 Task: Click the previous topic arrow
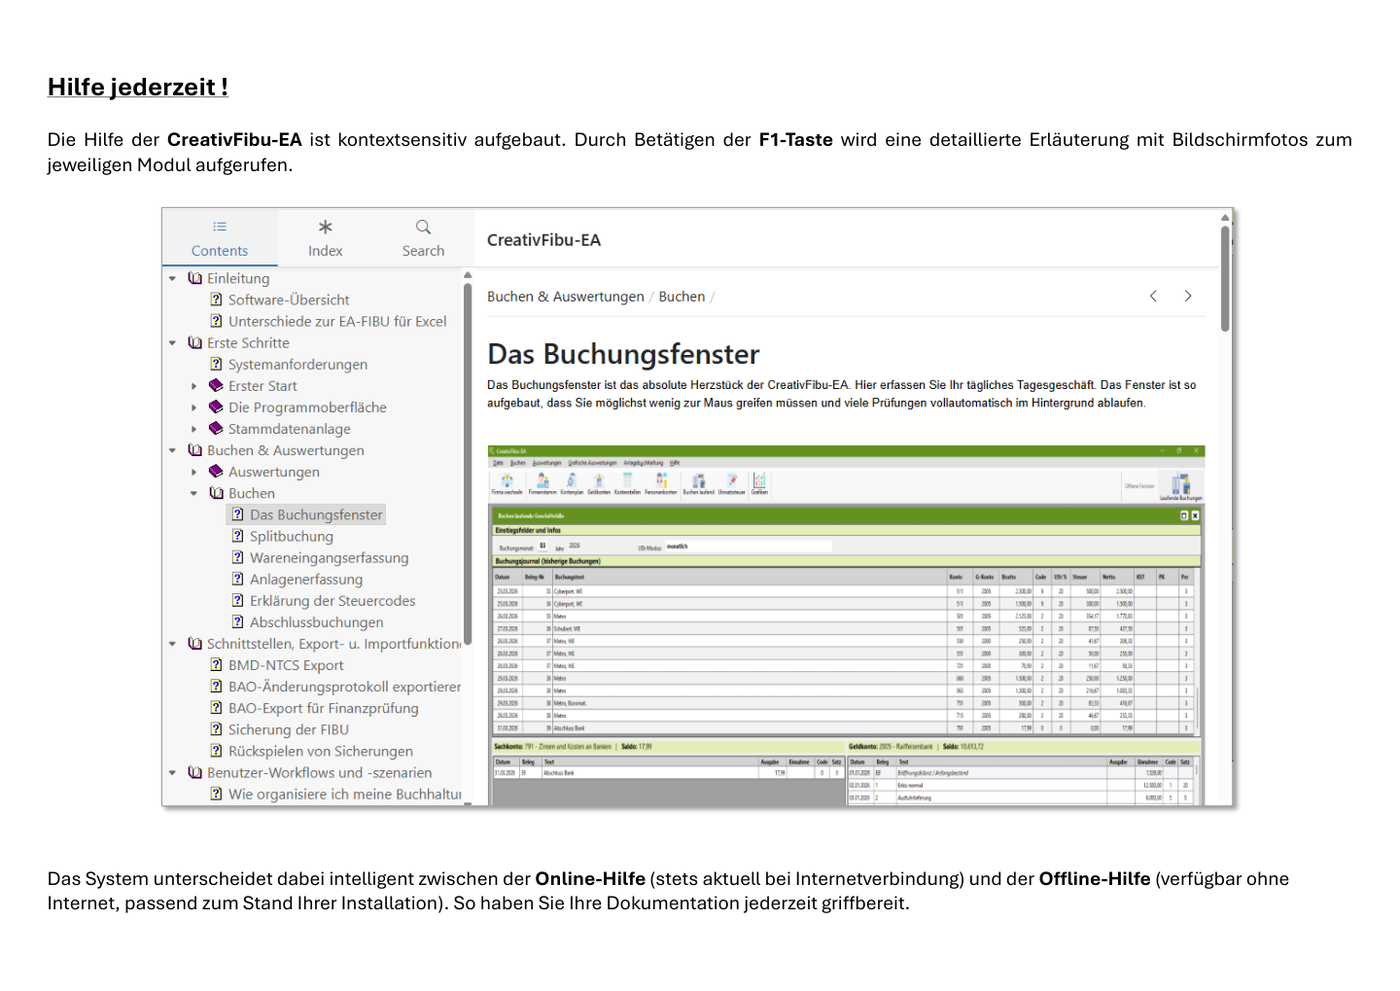tap(1153, 296)
